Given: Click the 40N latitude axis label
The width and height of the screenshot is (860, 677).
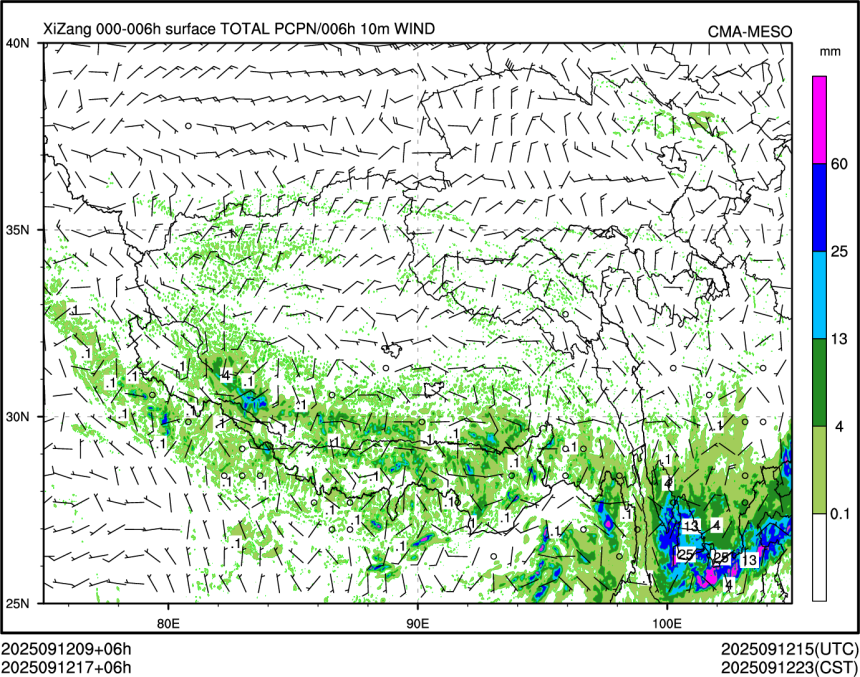Looking at the screenshot, I should coord(17,43).
